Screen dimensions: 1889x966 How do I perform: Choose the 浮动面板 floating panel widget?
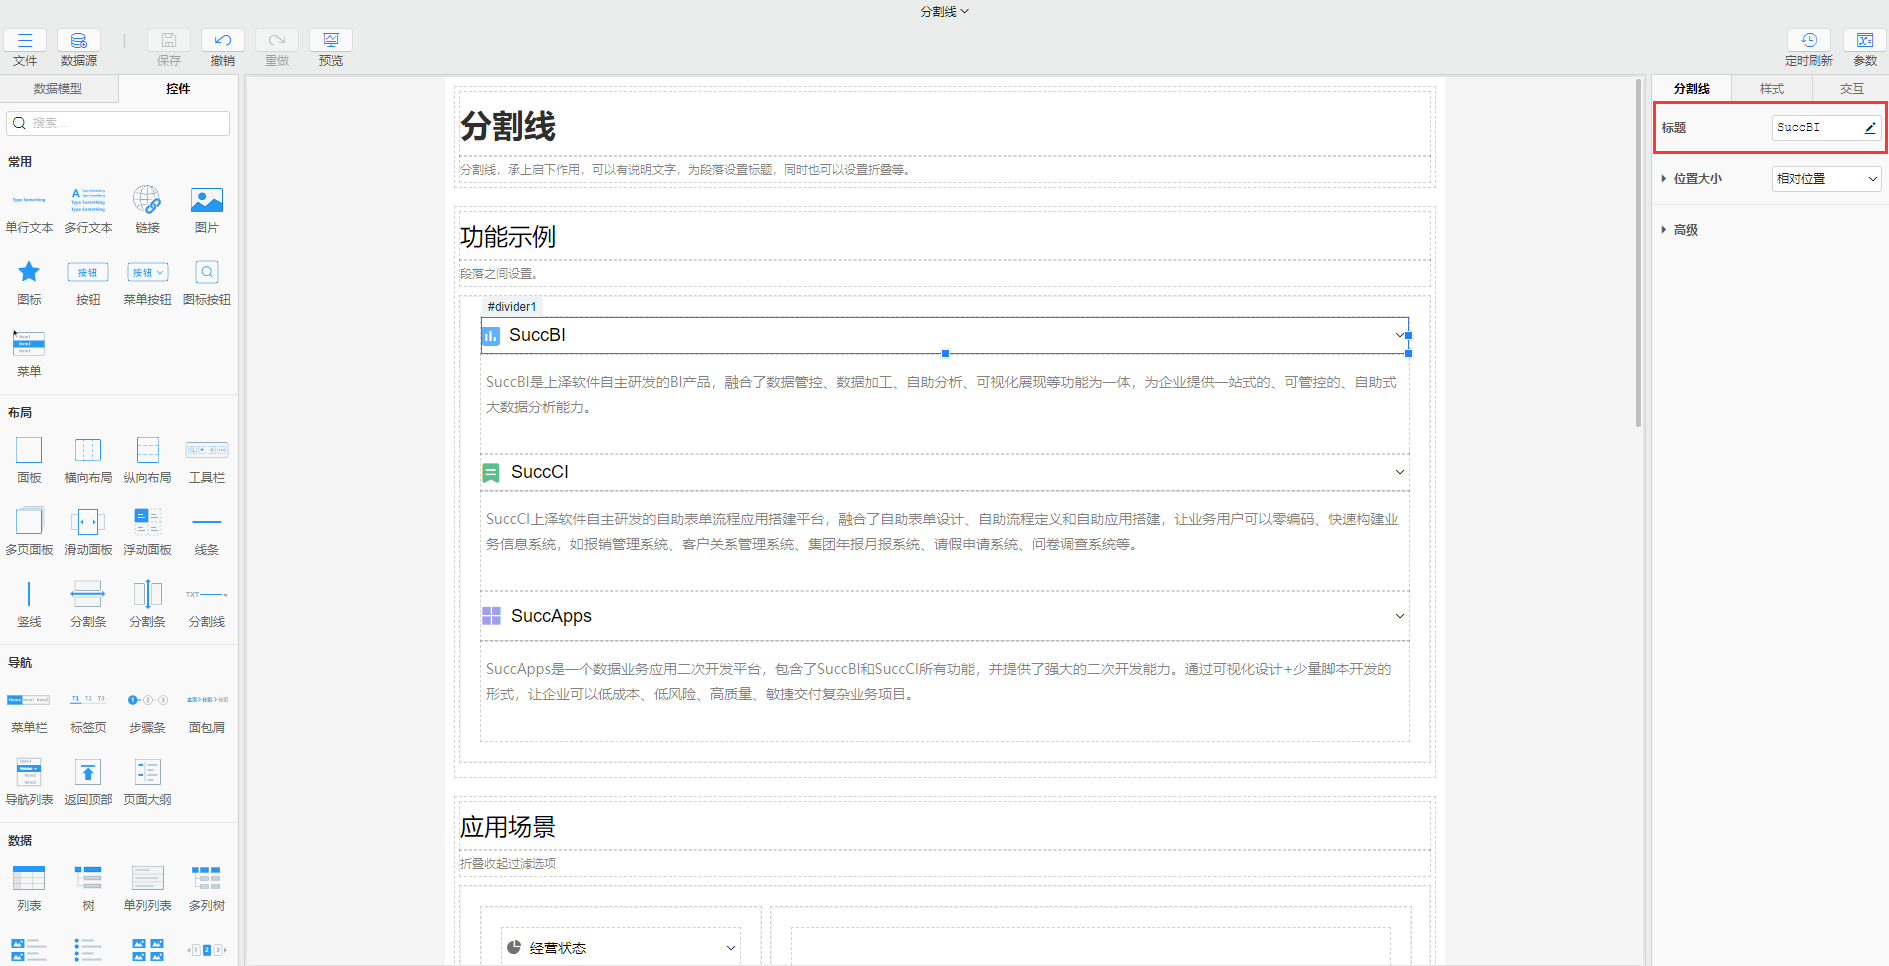pos(147,522)
